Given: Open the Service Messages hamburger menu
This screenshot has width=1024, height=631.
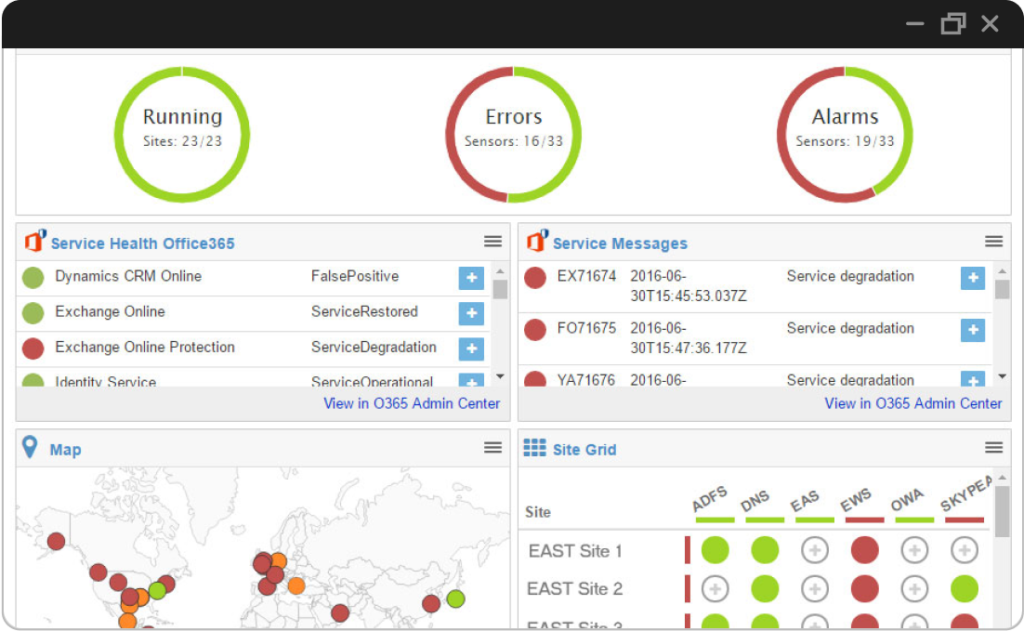Looking at the screenshot, I should 994,242.
